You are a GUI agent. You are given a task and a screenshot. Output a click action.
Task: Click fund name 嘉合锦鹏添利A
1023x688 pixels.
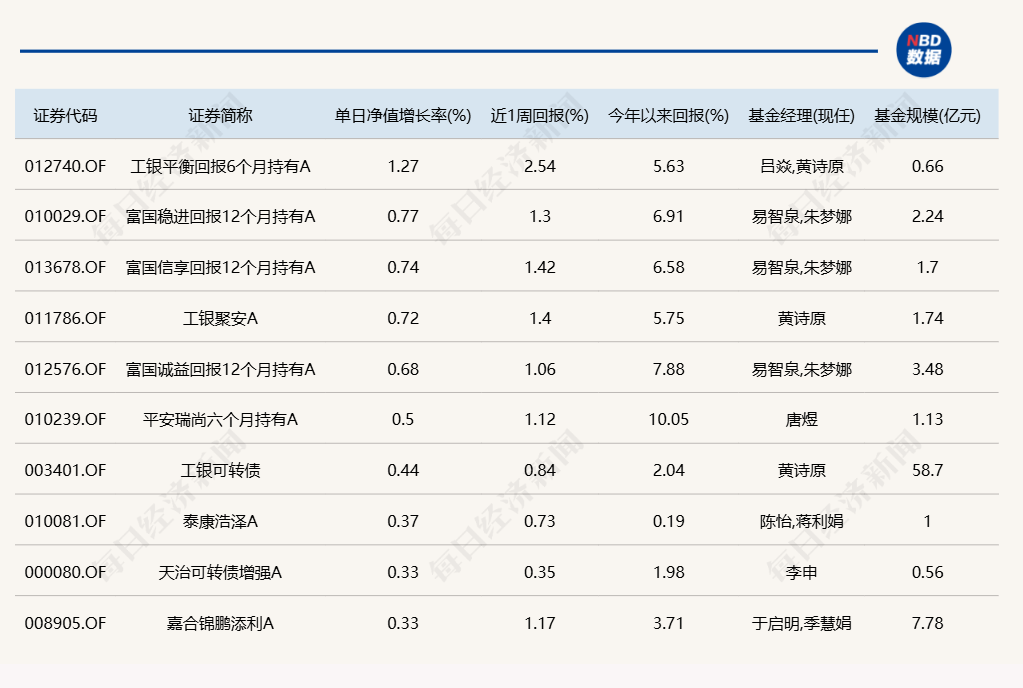coord(221,623)
